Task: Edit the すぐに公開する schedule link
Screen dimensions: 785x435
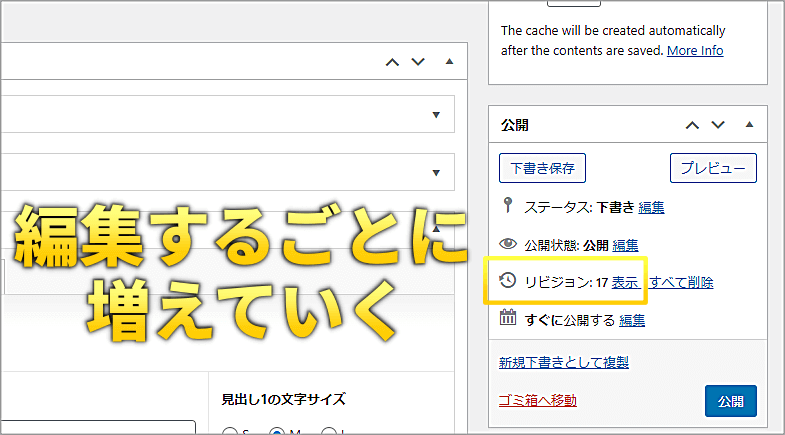Action: pos(632,320)
